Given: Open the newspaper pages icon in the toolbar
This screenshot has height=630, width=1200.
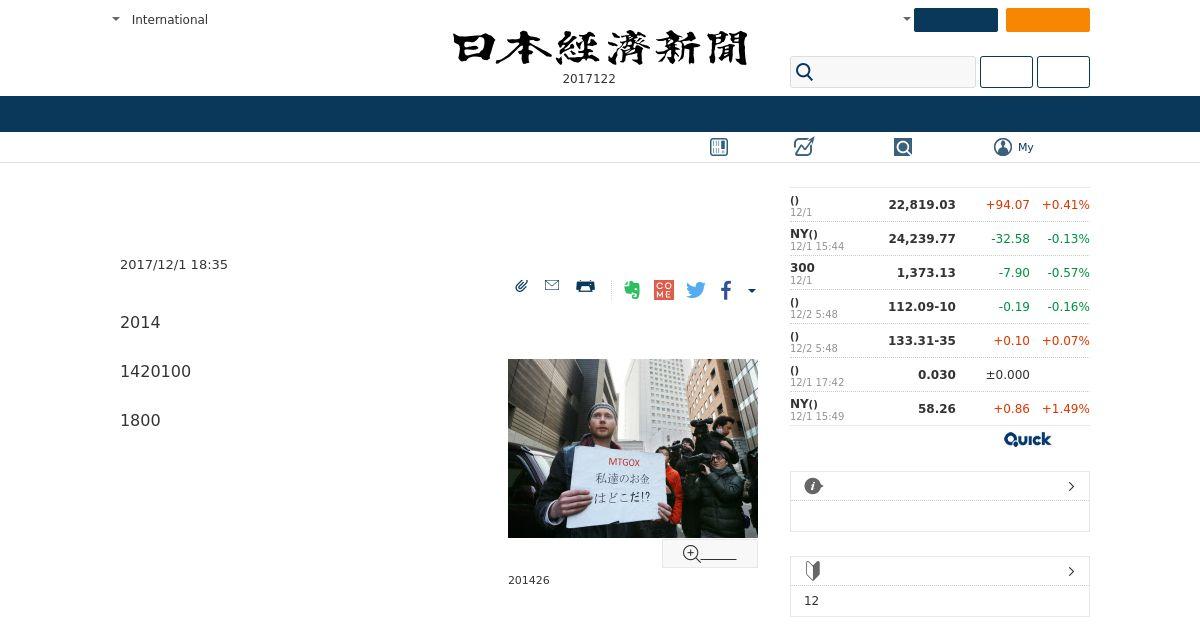Looking at the screenshot, I should click(x=719, y=147).
